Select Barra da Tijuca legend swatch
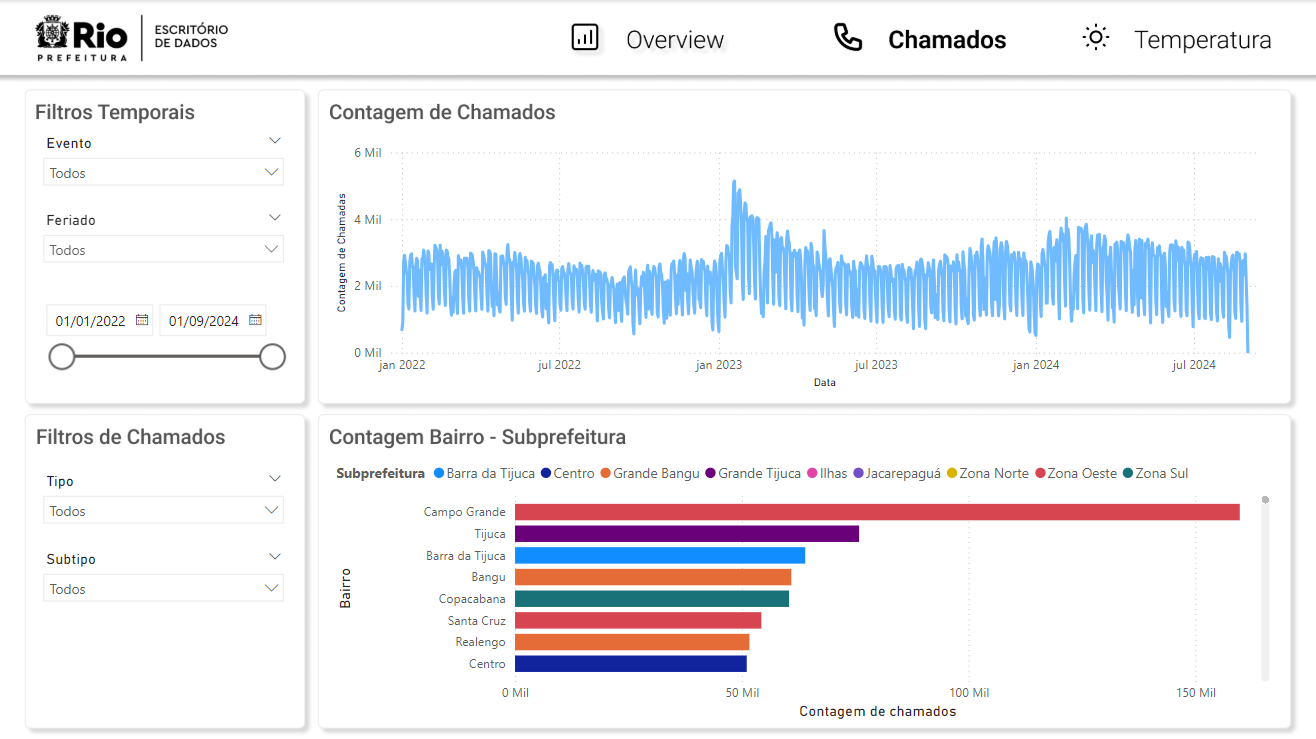Screen dimensions: 1316x739 438,473
